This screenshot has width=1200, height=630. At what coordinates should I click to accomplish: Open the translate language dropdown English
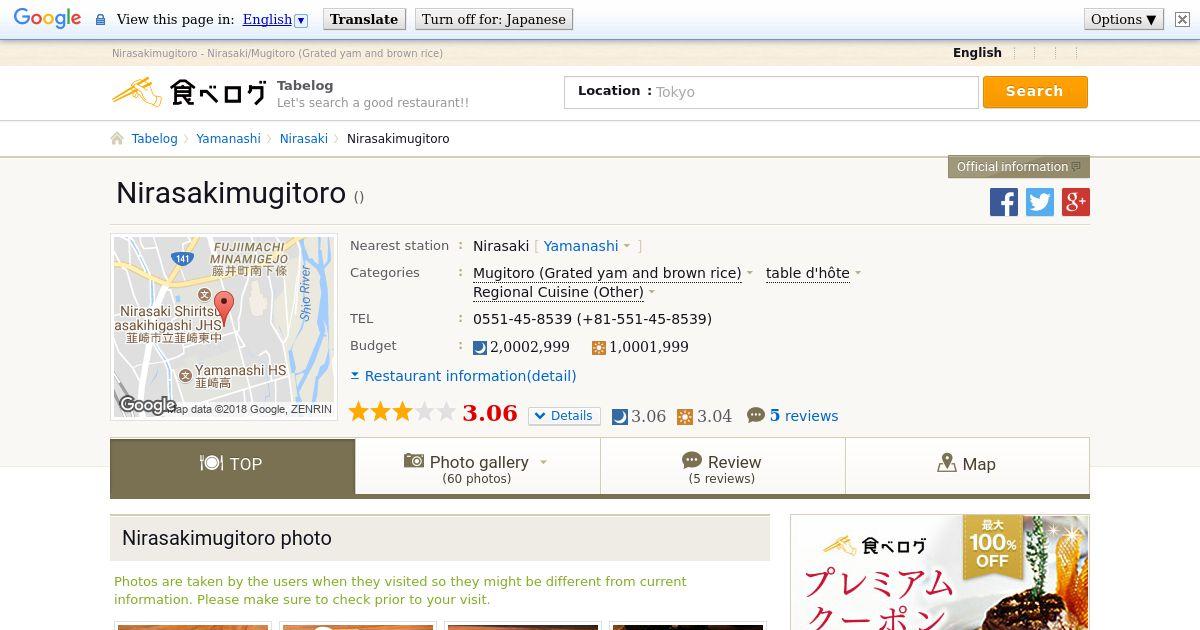275,19
